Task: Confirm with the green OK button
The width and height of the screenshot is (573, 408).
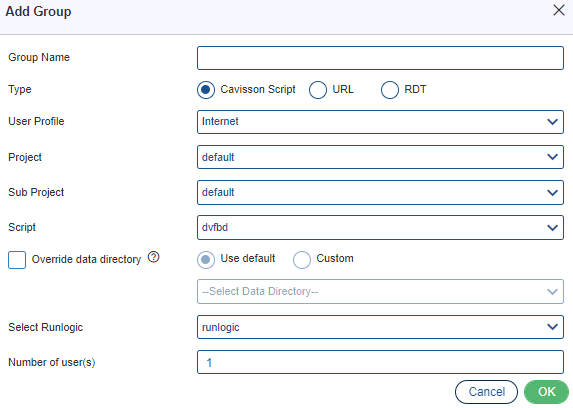Action: click(546, 392)
